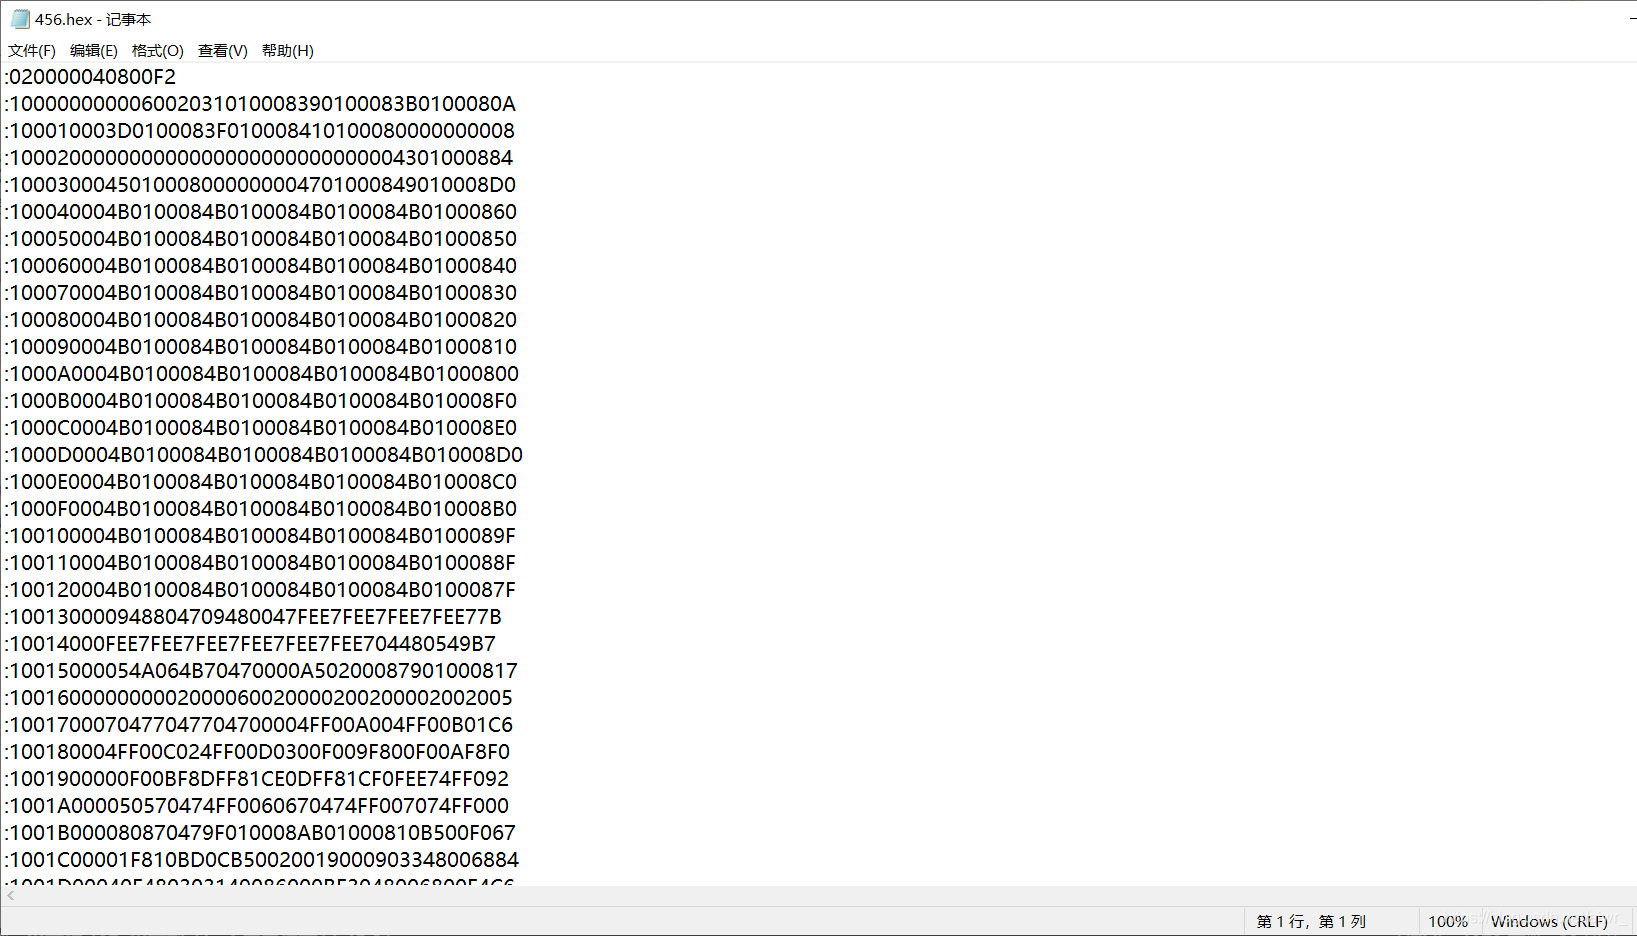Screen dimensions: 1637x936
Task: Click the line starting with :100010003D
Action: pyautogui.click(x=260, y=131)
